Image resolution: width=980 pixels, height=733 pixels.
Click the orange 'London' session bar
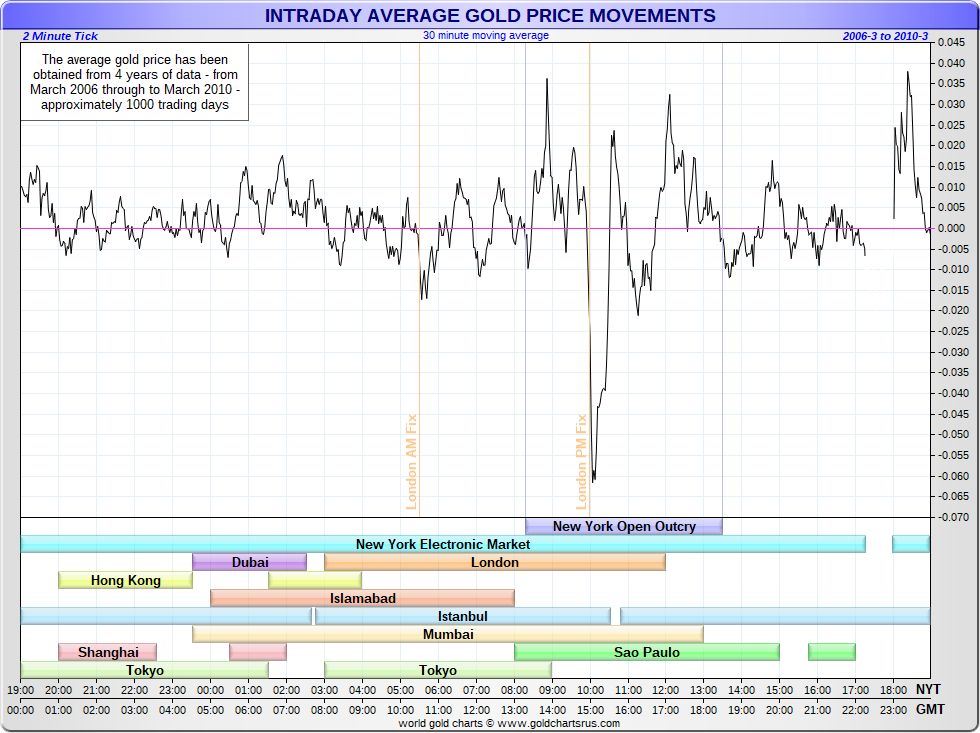[x=495, y=562]
